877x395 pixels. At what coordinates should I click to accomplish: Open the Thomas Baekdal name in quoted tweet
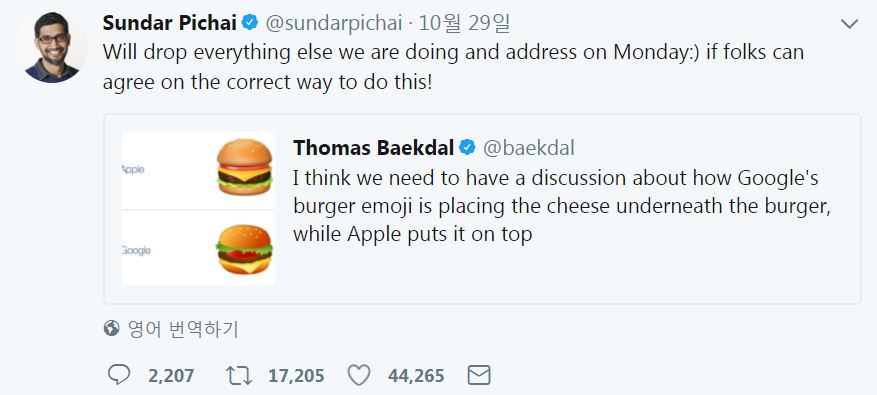click(374, 148)
